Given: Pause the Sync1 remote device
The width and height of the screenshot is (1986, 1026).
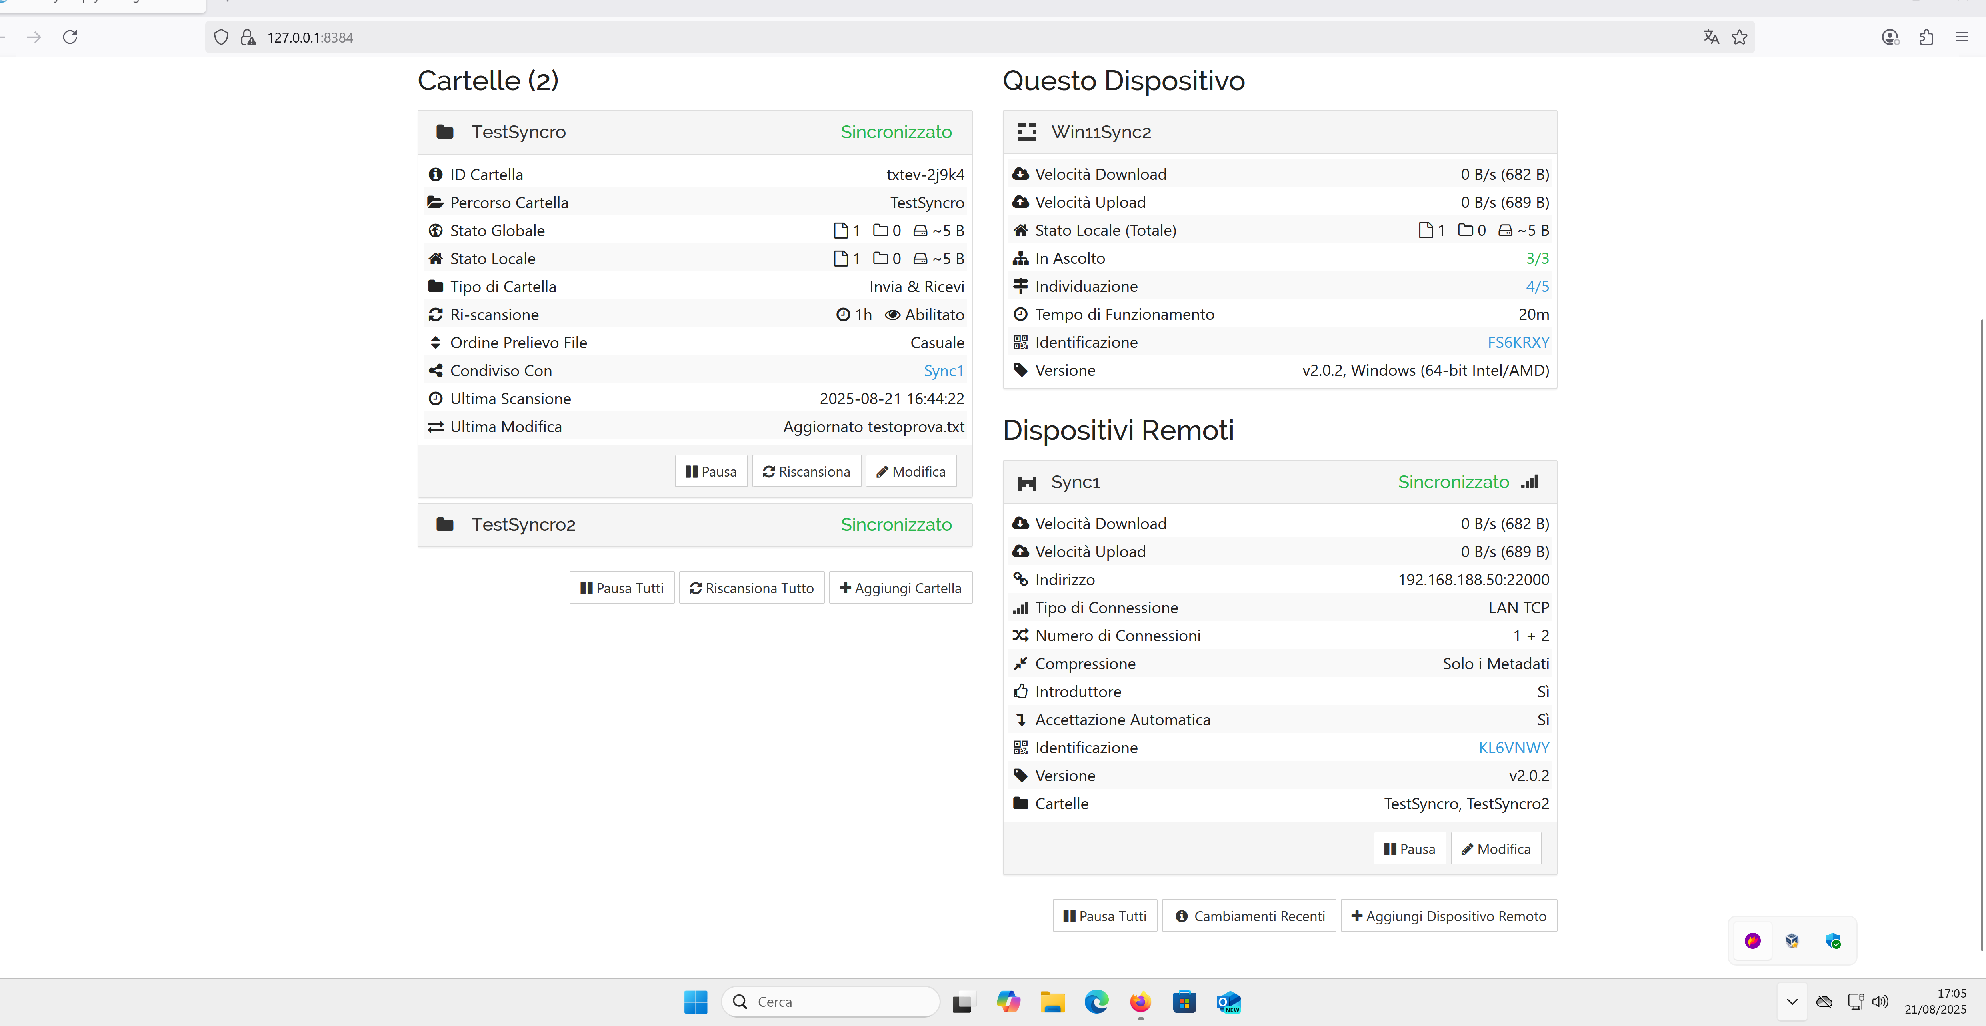Looking at the screenshot, I should (x=1409, y=849).
